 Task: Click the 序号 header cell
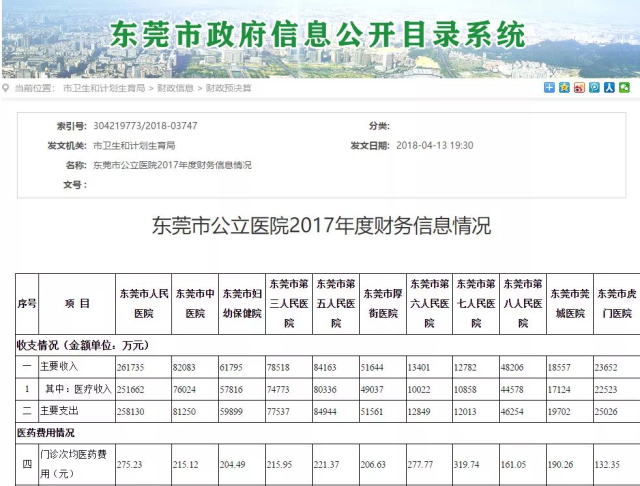tap(27, 304)
